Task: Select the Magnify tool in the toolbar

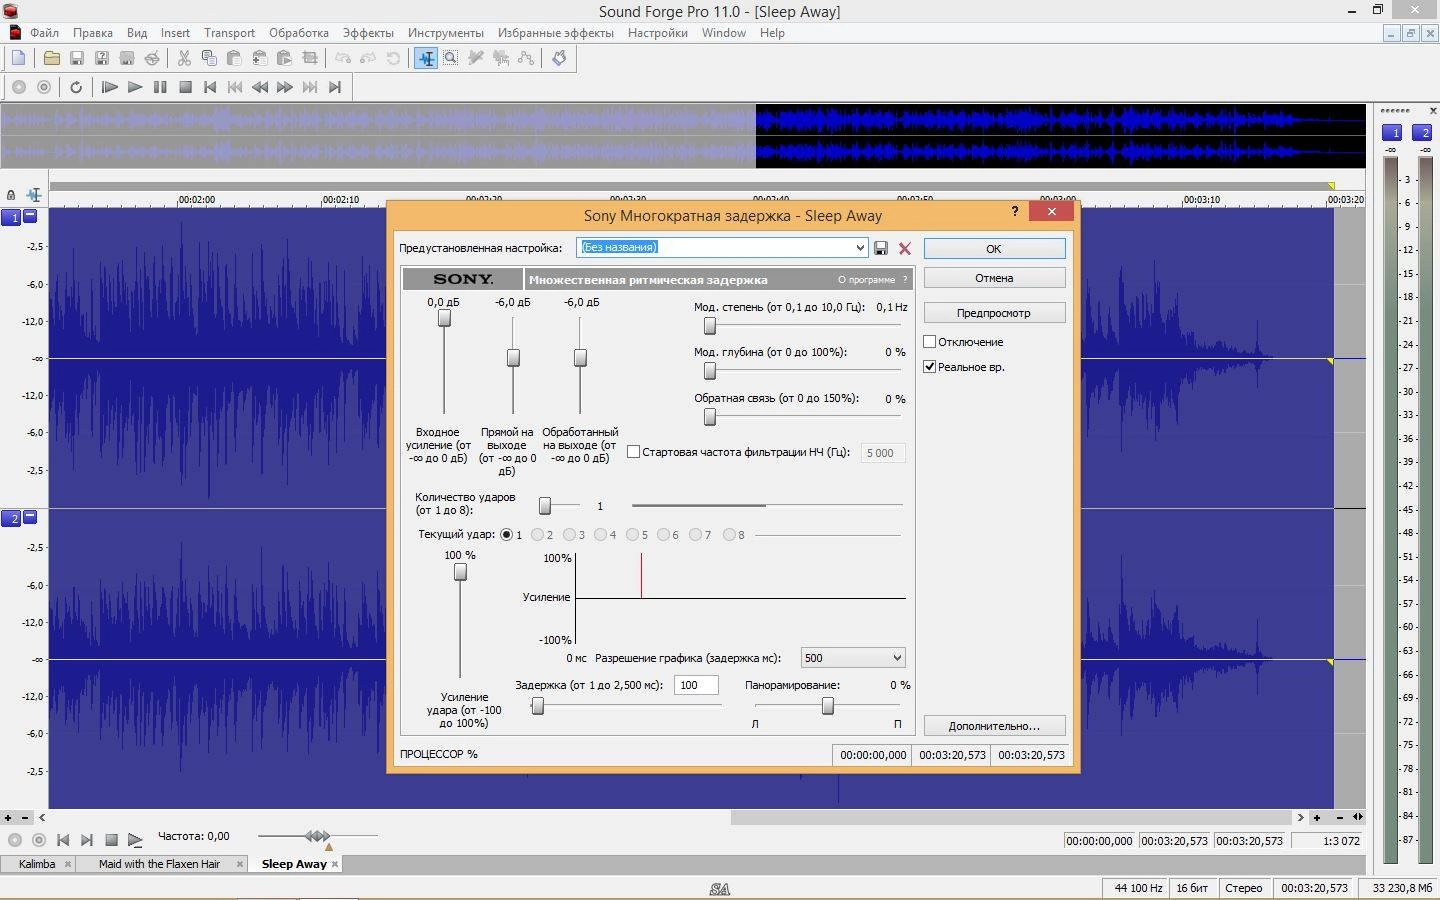Action: [x=451, y=58]
